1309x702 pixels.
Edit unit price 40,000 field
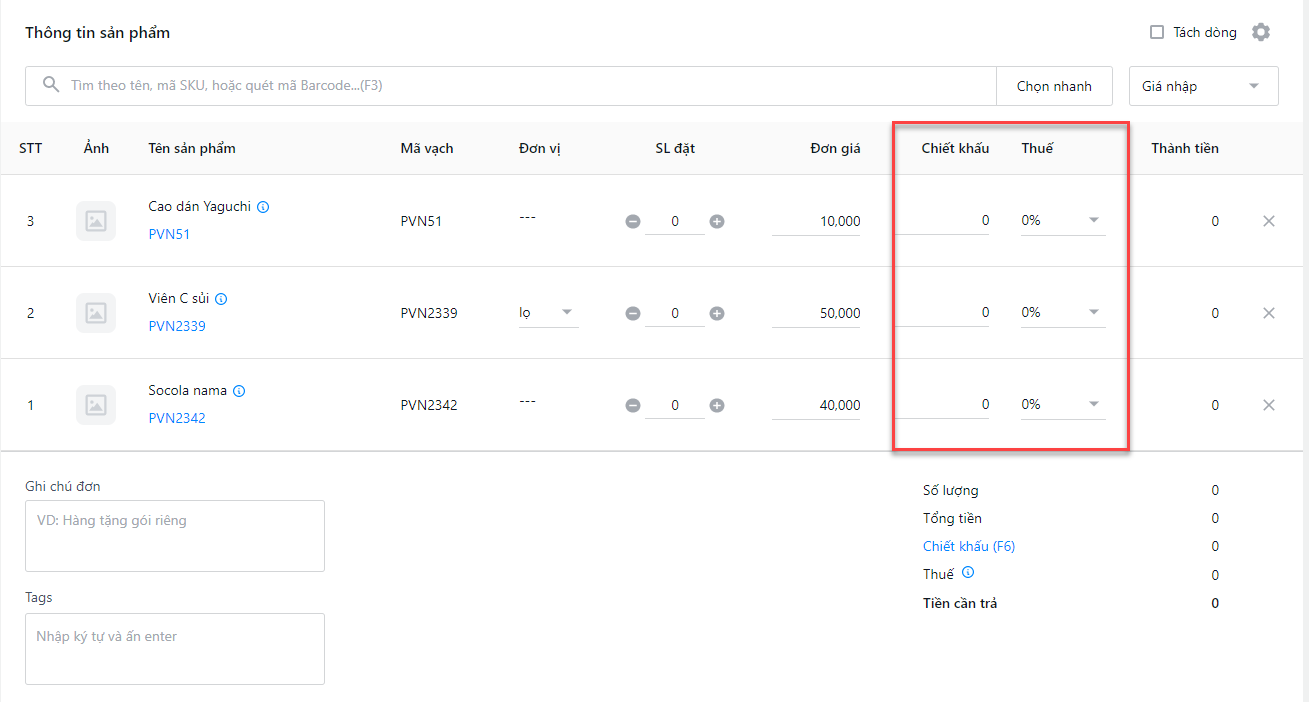[x=816, y=405]
